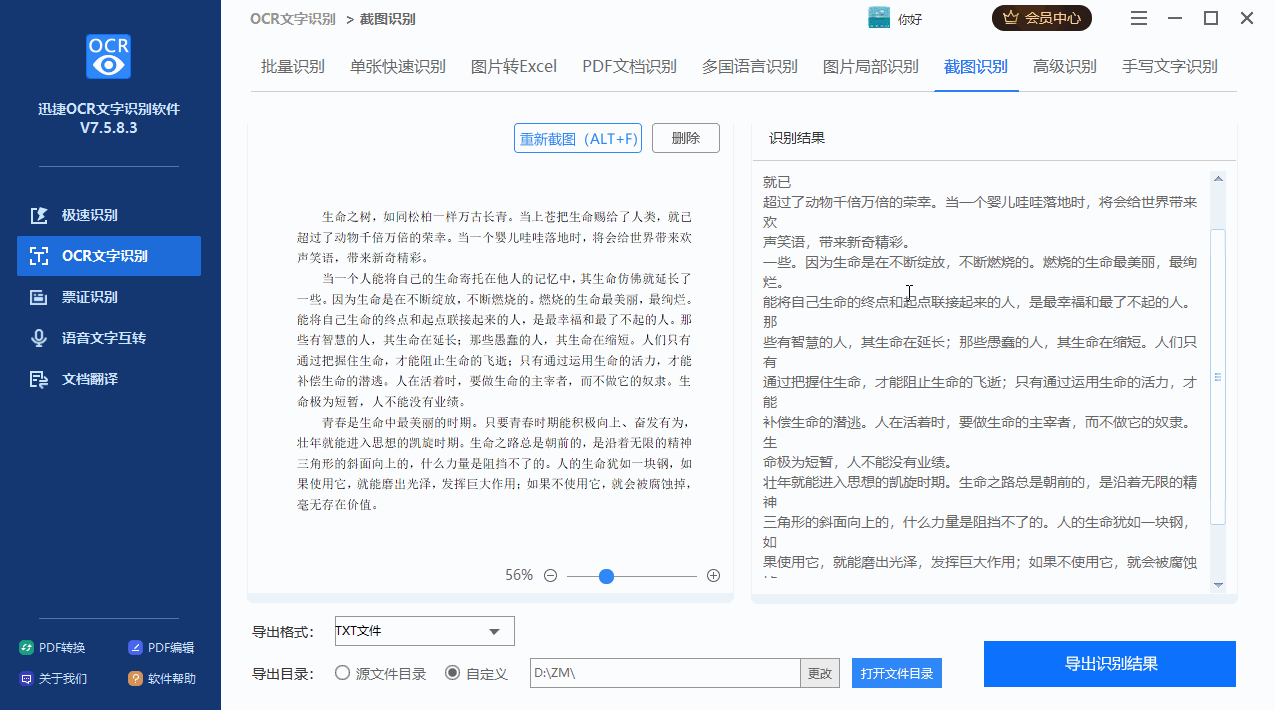Screen dimensions: 1275x710
Task: Click the zoom slider handle
Action: (606, 576)
